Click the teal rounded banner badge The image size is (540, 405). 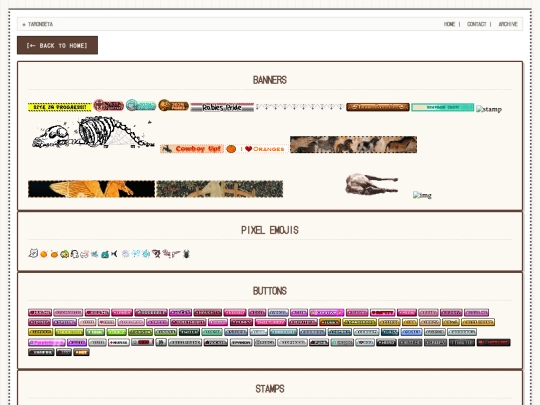[141, 105]
